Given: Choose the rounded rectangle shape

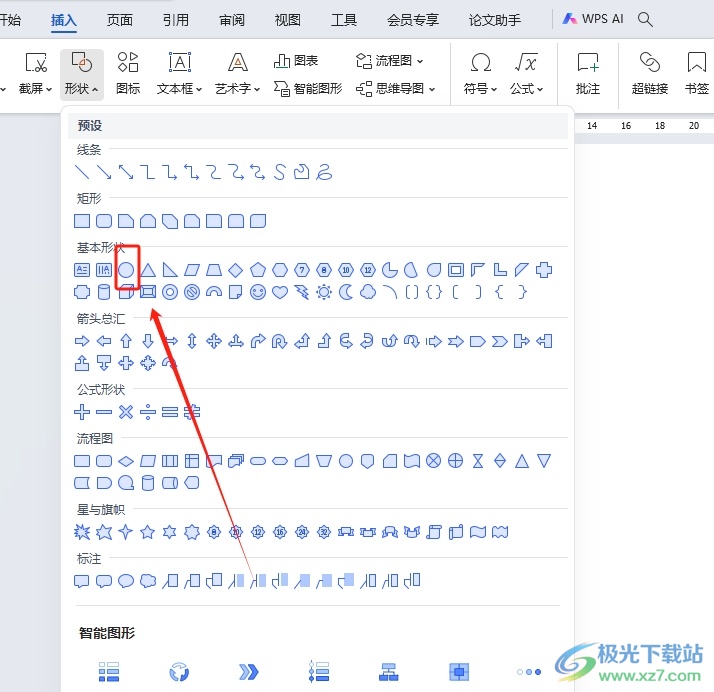Looking at the screenshot, I should pos(104,221).
